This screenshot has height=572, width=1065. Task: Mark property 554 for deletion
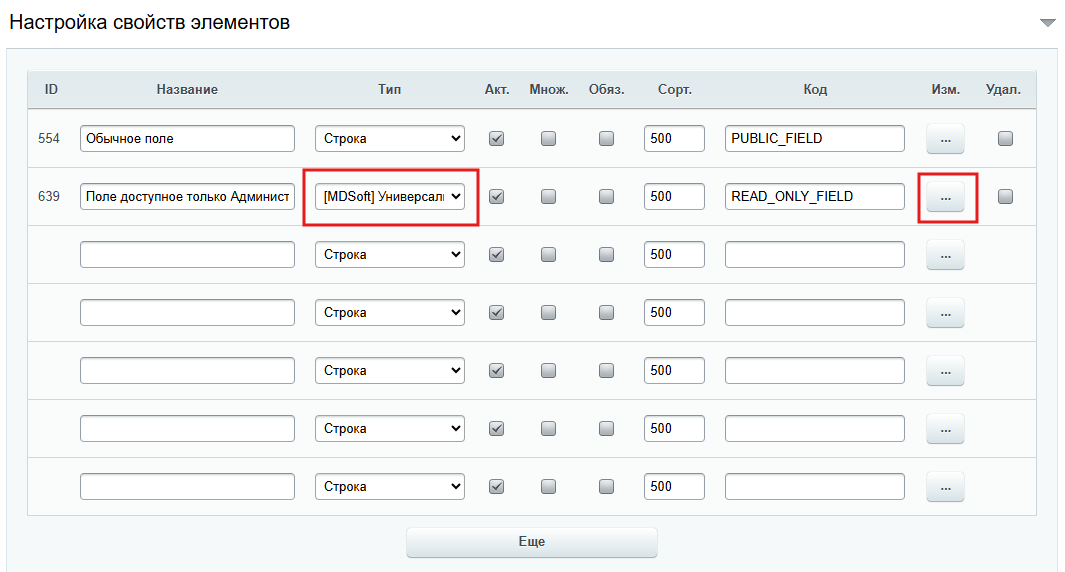1005,139
